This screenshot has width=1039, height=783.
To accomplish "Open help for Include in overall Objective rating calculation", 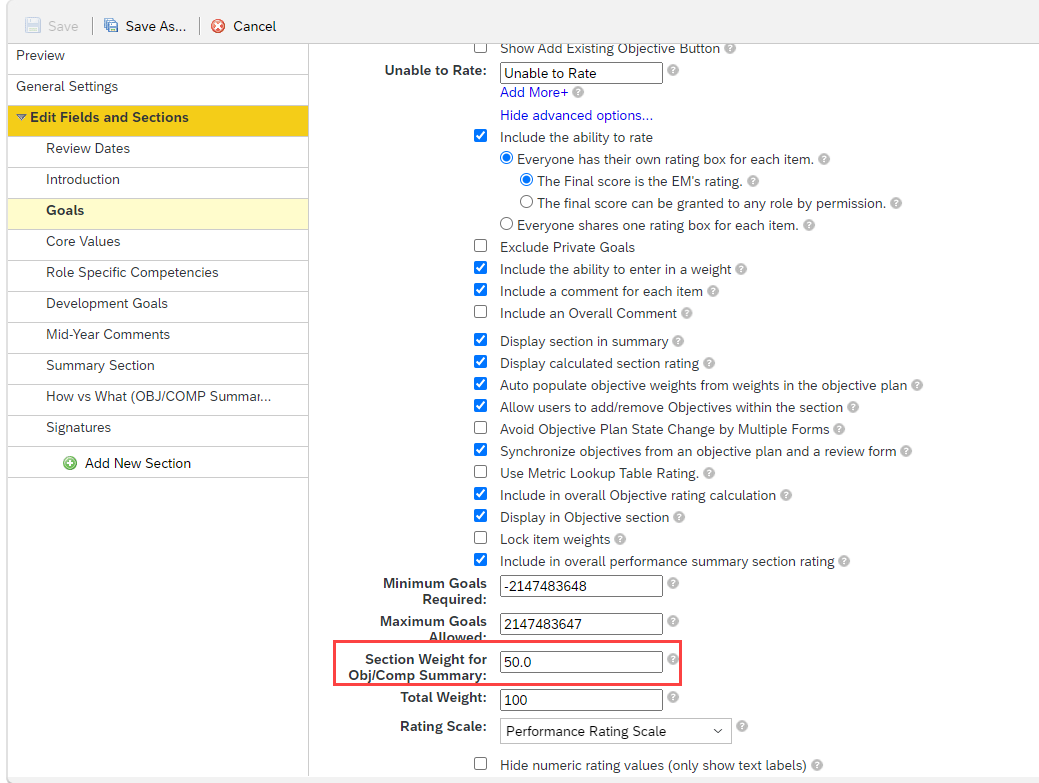I will [786, 495].
